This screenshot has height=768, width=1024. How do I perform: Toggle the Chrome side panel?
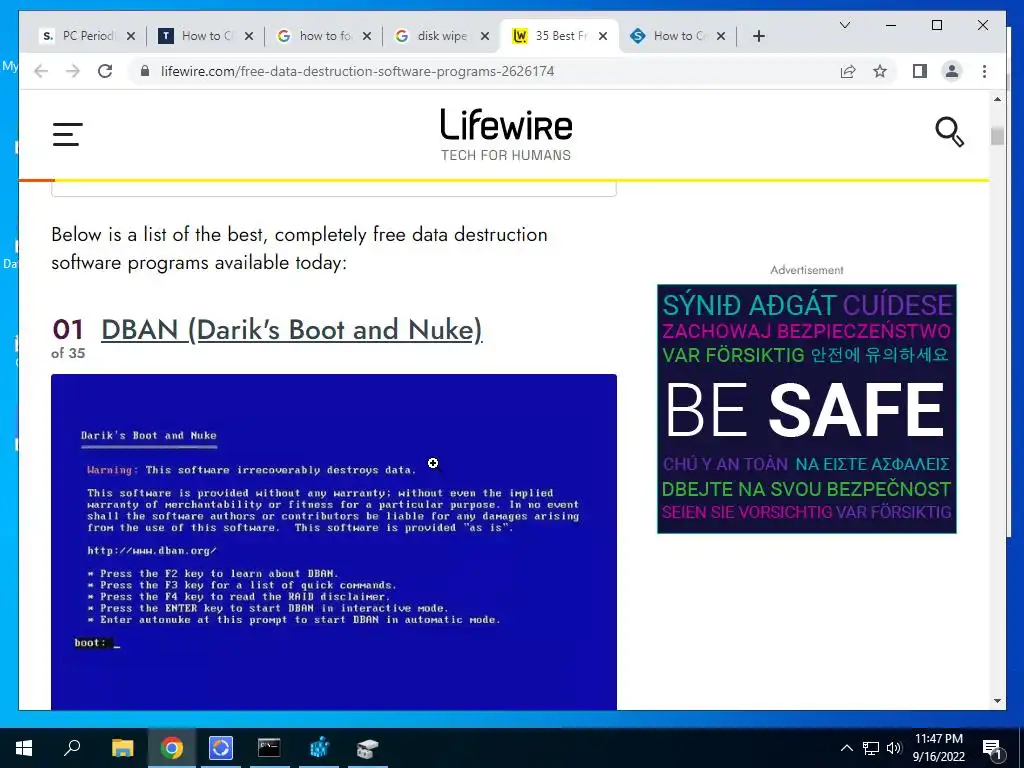(920, 71)
